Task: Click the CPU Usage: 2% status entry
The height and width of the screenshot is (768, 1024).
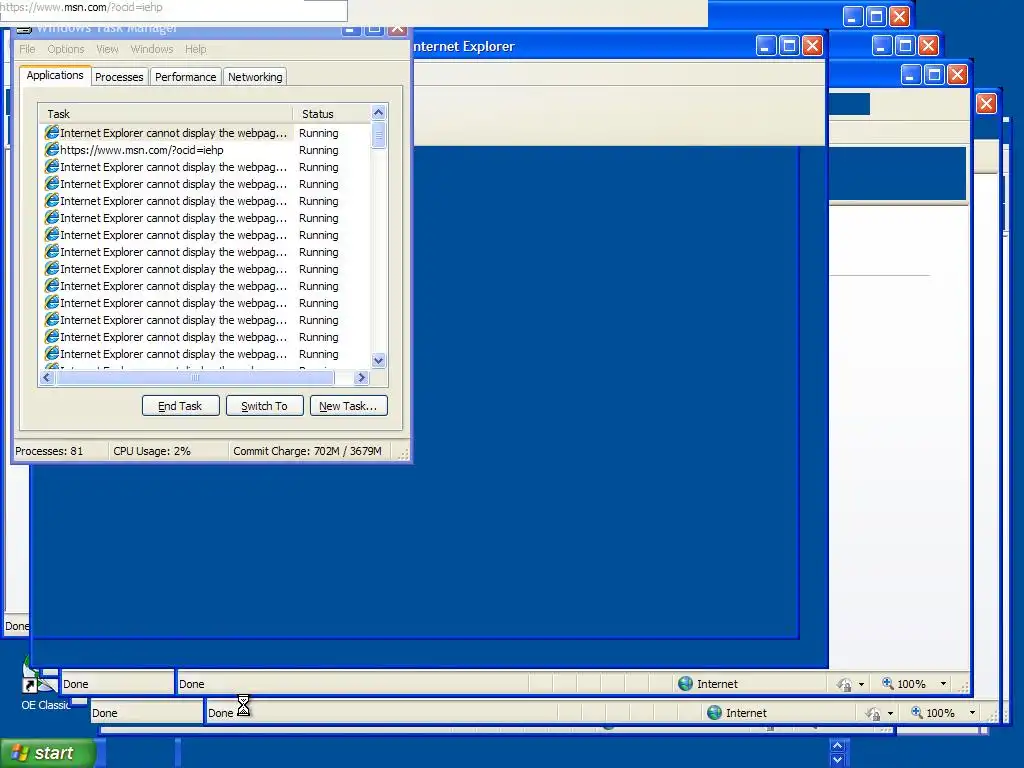Action: pyautogui.click(x=152, y=451)
